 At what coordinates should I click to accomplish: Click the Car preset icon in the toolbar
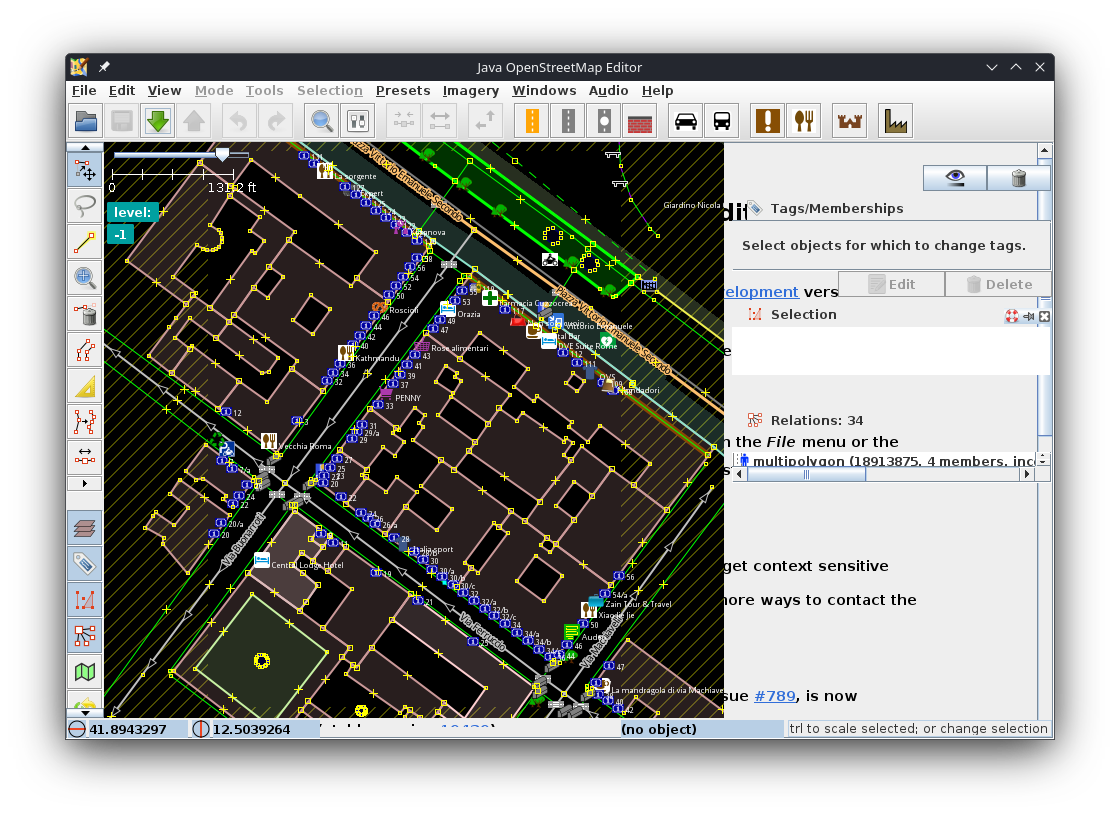[x=686, y=121]
